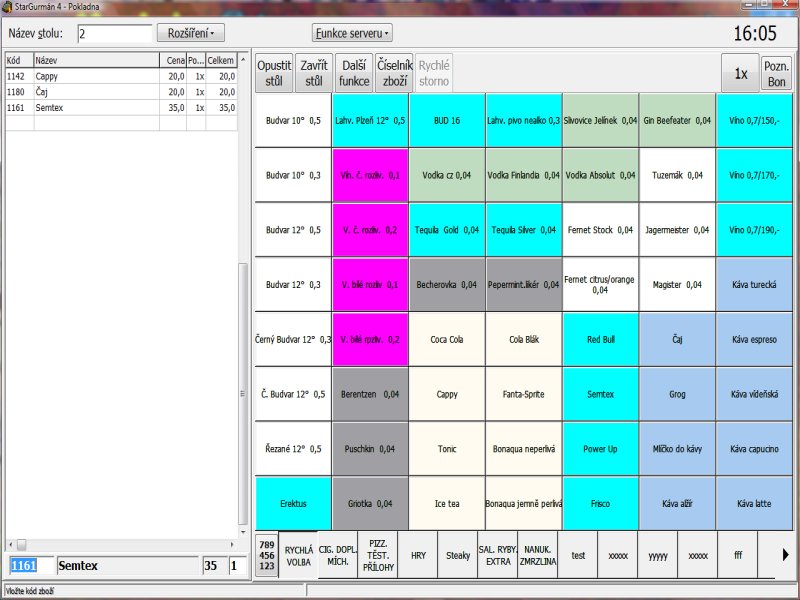The width and height of the screenshot is (800, 600).
Task: Open the Funkce serveru dropdown
Action: pos(352,33)
